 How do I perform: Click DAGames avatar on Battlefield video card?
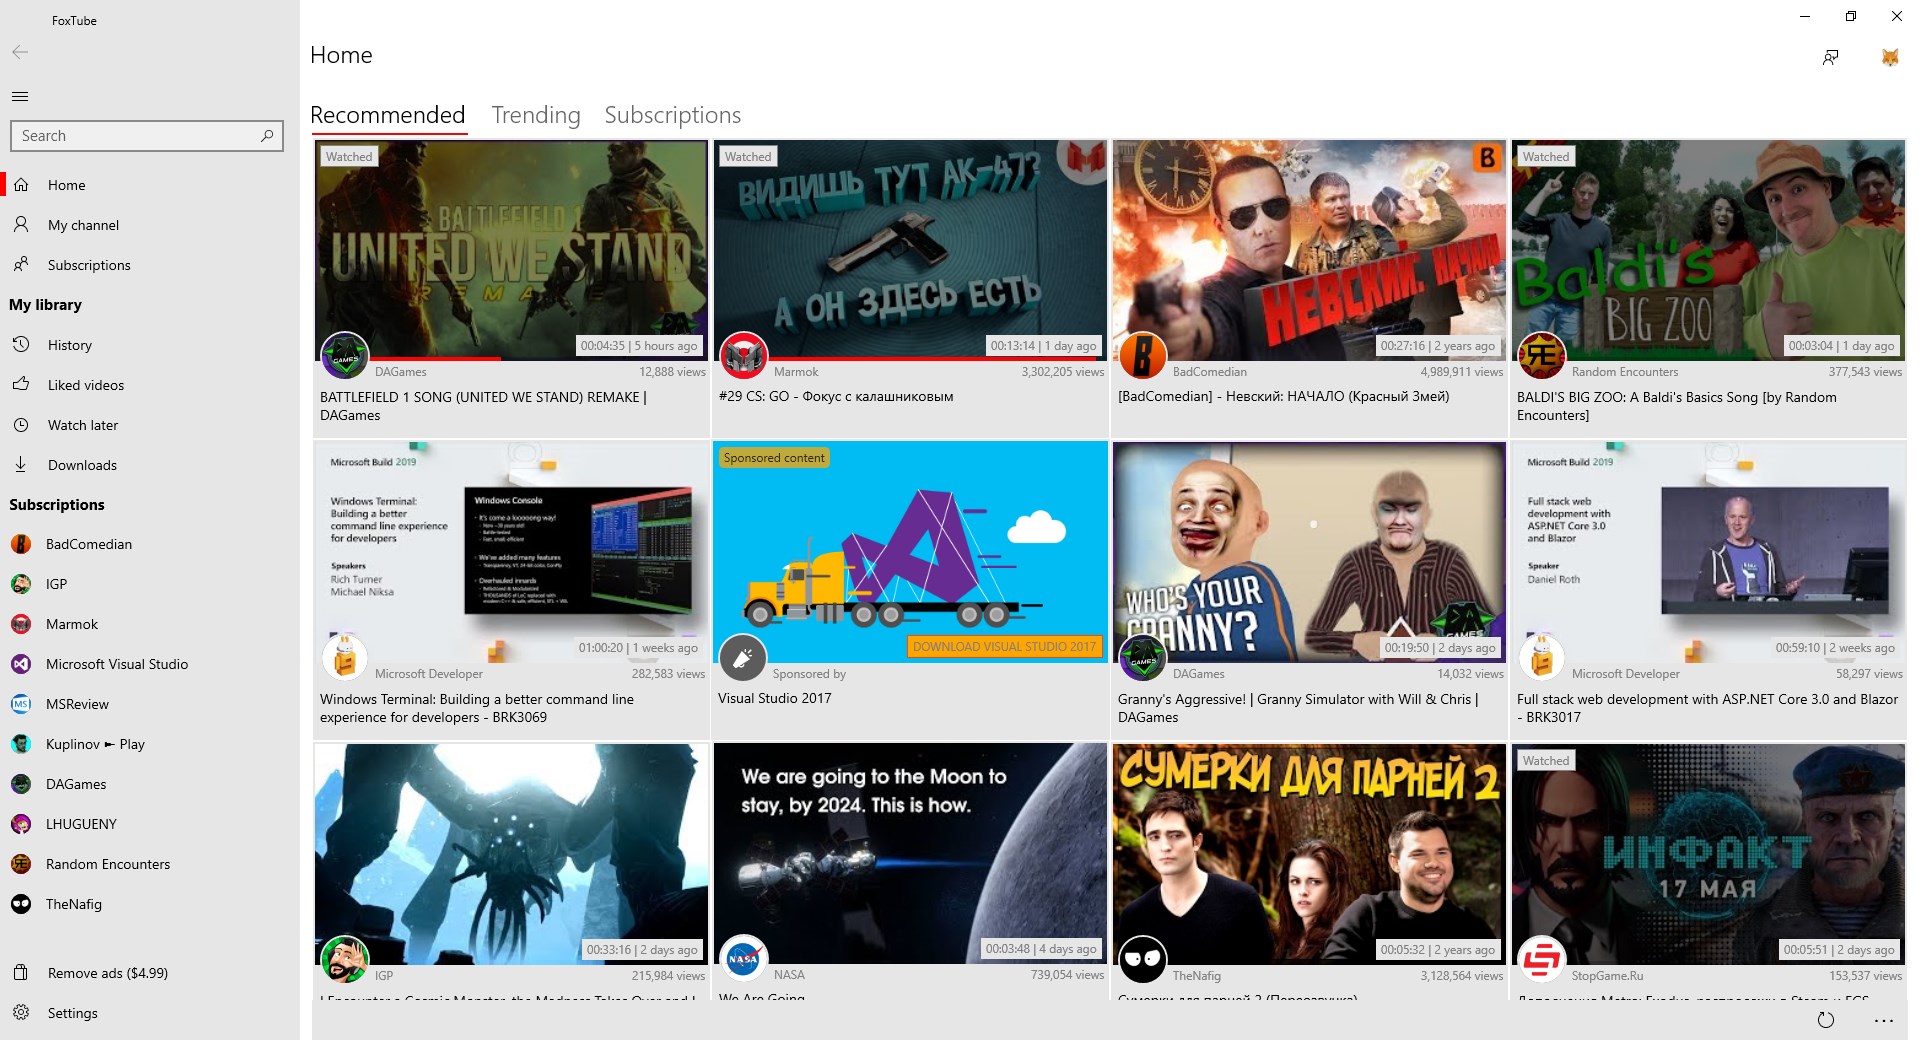[344, 356]
